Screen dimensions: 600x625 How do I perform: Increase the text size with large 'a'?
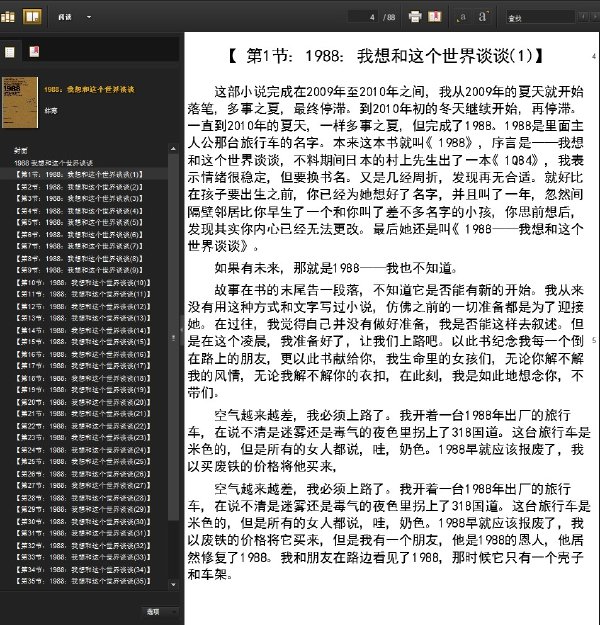pos(483,17)
